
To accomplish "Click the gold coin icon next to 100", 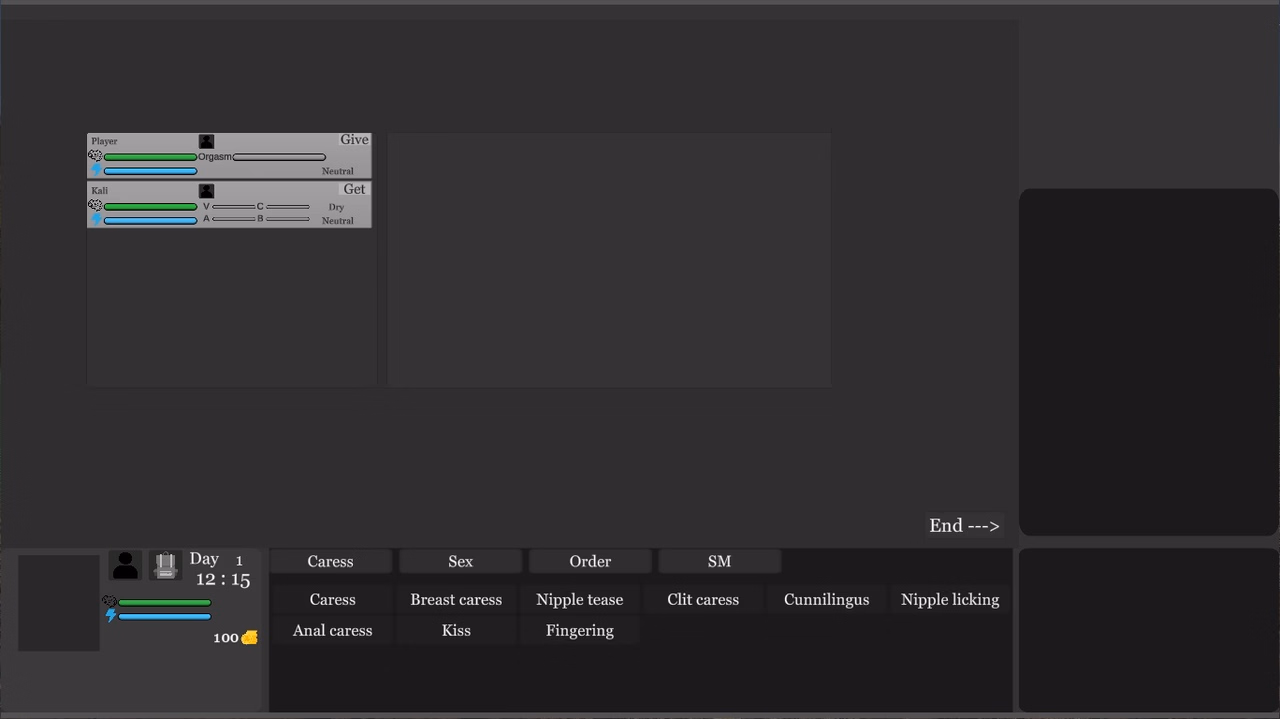I will pos(250,637).
